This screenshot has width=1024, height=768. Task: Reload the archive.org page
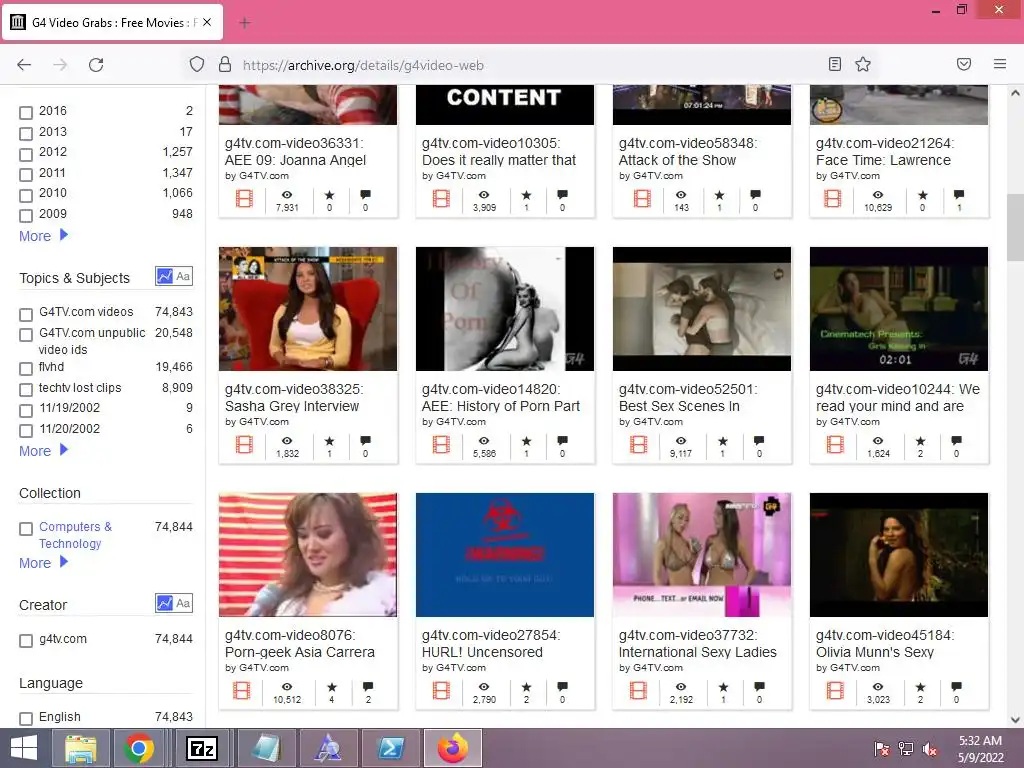point(96,65)
